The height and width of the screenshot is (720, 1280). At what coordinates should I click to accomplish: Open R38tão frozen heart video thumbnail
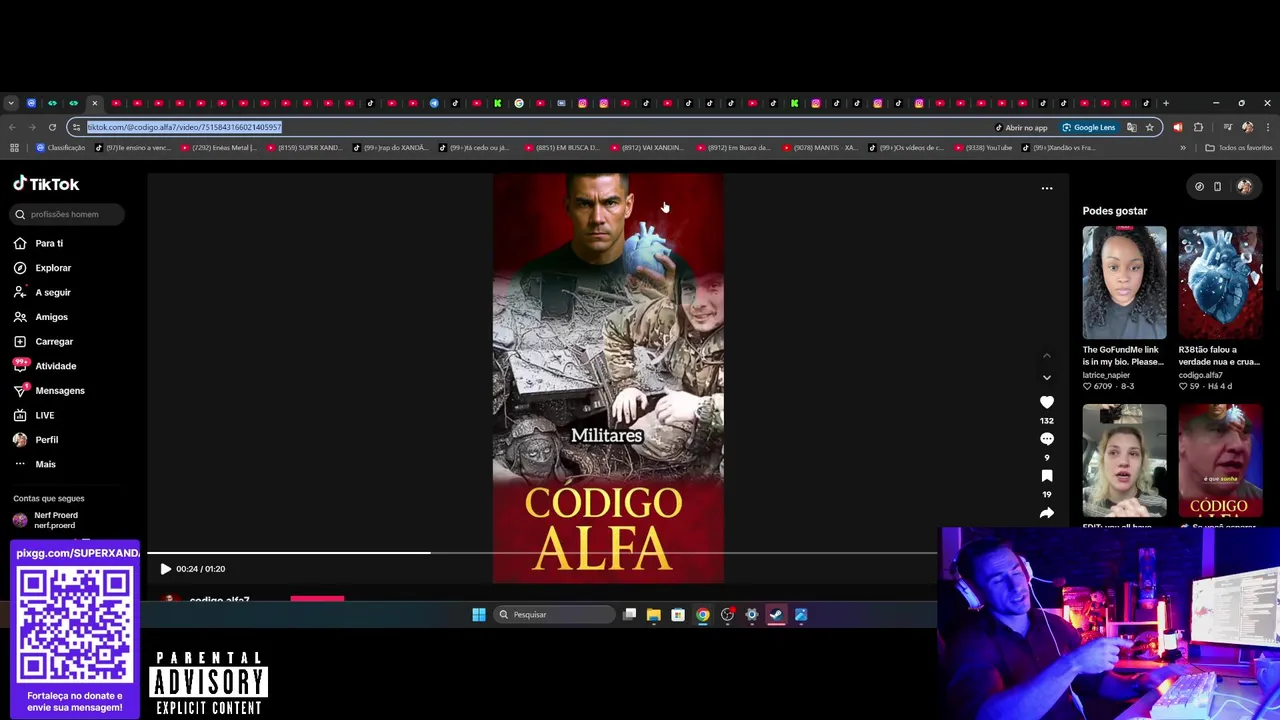click(x=1220, y=283)
